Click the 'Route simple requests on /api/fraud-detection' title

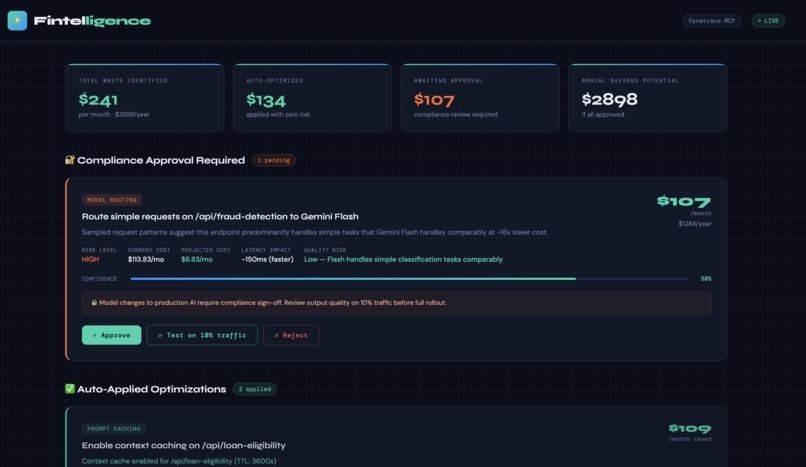(x=220, y=216)
